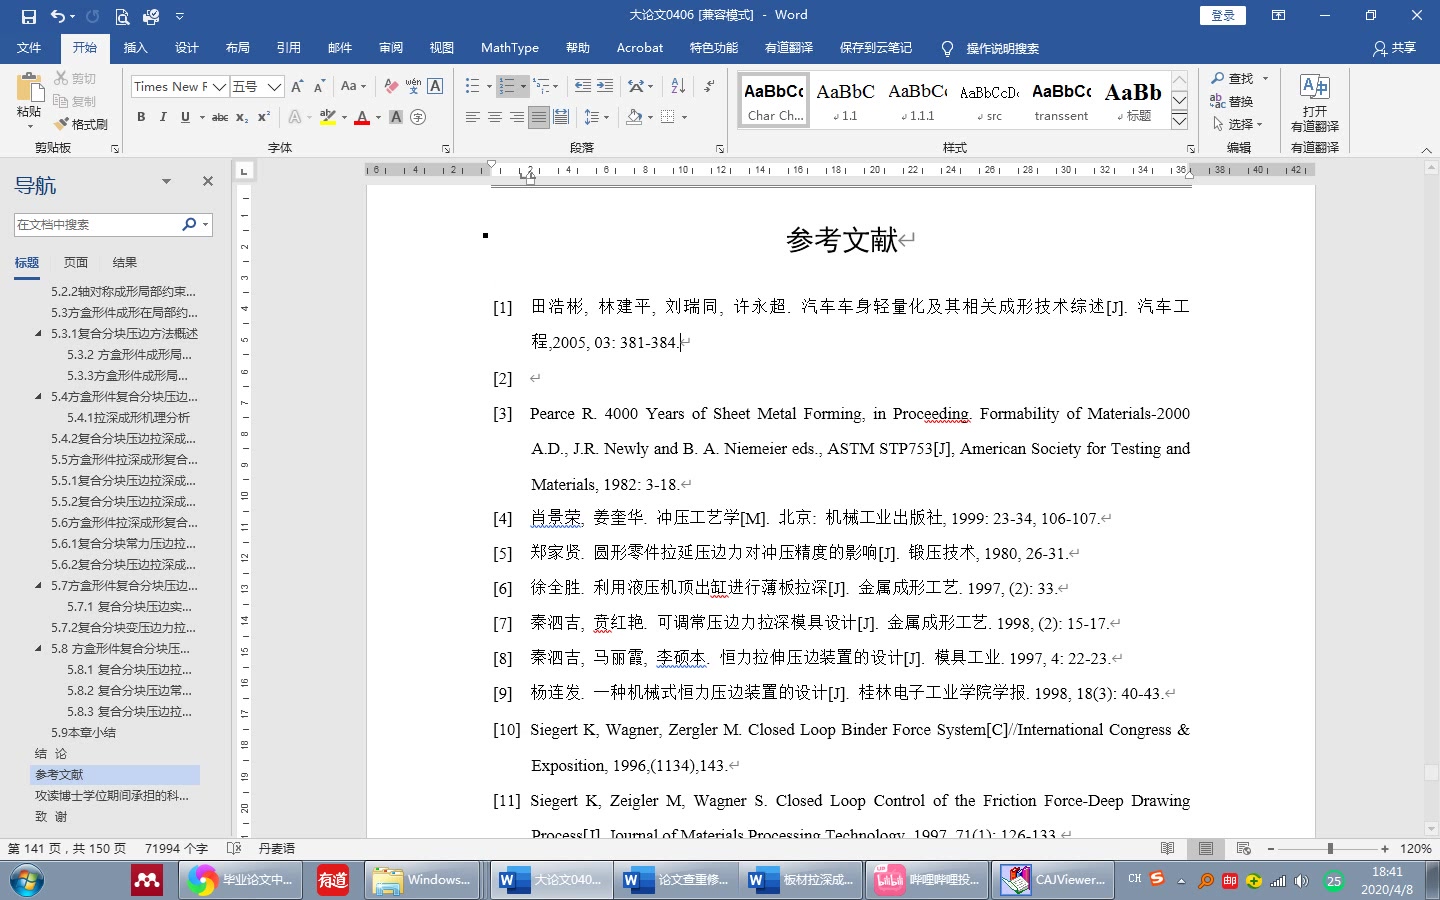The width and height of the screenshot is (1440, 900).
Task: Open the 选择 (Select) dropdown in the editing group
Action: coord(1237,124)
